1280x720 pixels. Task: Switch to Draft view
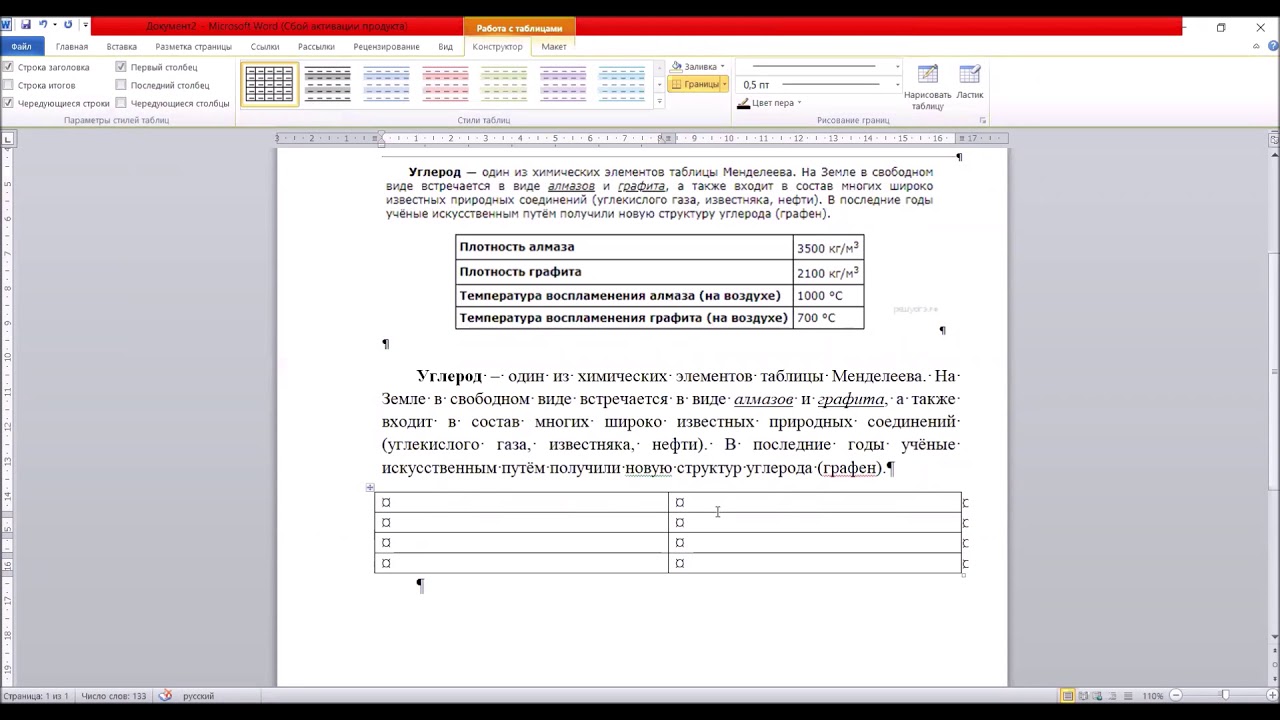(1127, 696)
